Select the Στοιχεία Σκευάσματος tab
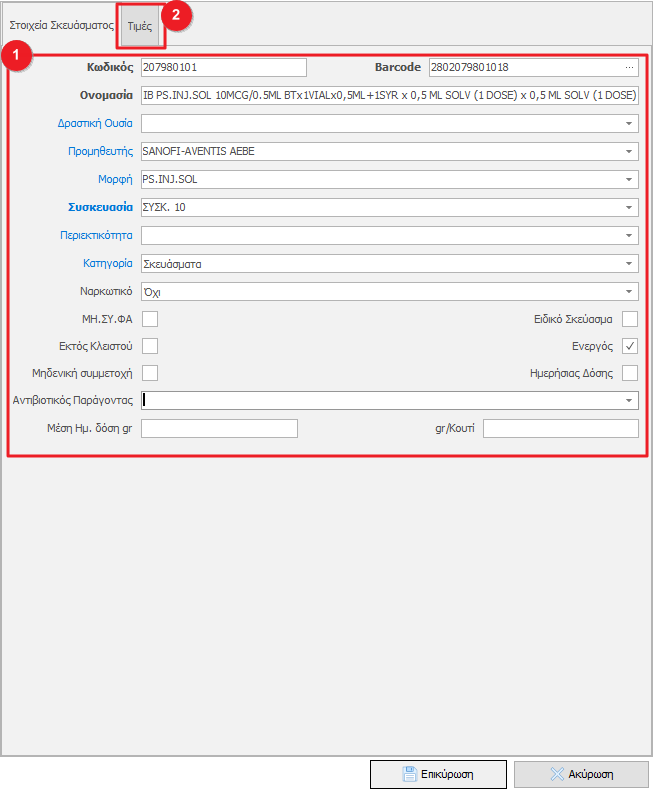The image size is (653, 791). point(61,27)
